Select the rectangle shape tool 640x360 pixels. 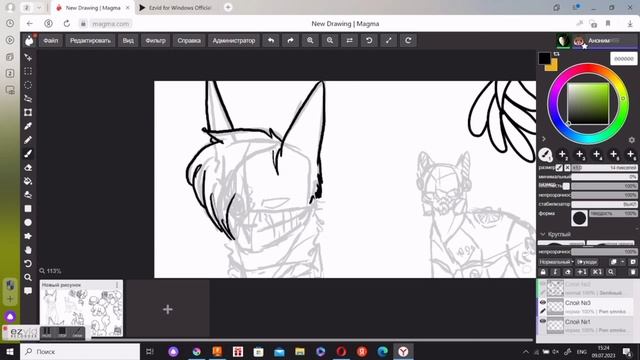point(28,209)
